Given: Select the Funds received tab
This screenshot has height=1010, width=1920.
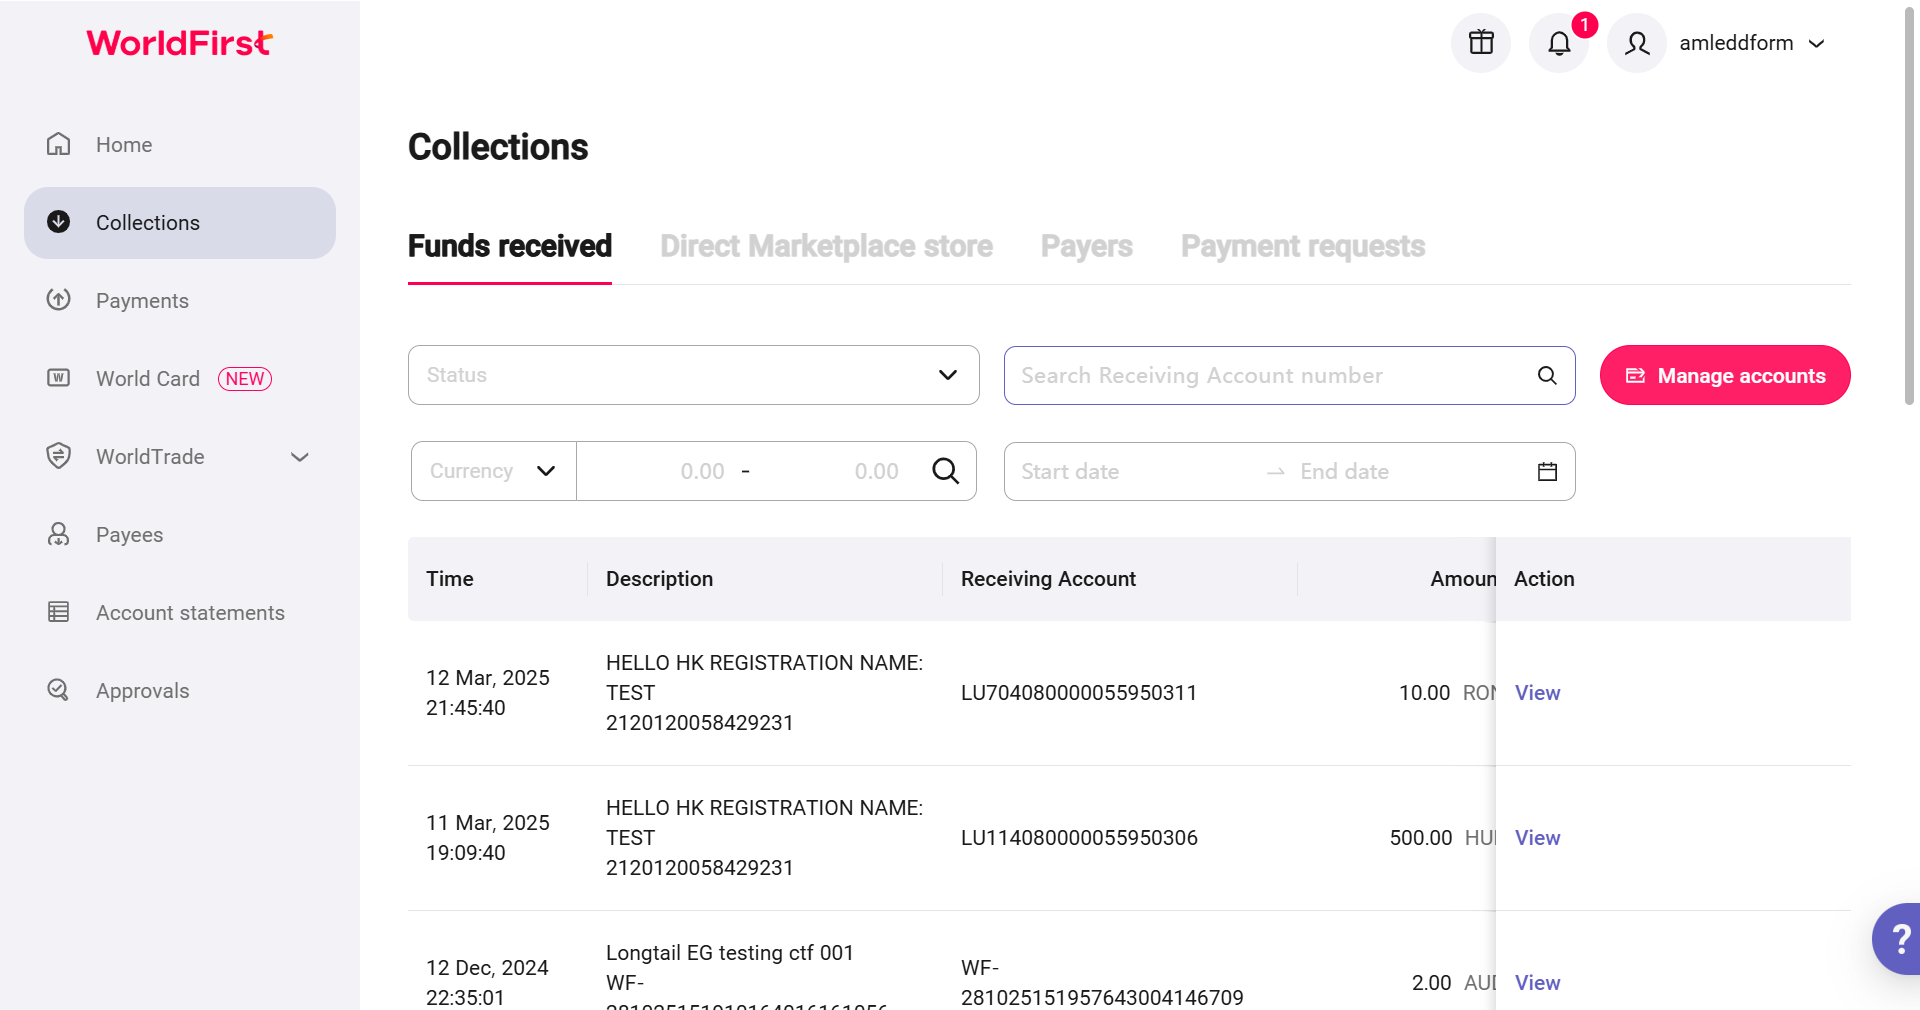Looking at the screenshot, I should coord(510,246).
